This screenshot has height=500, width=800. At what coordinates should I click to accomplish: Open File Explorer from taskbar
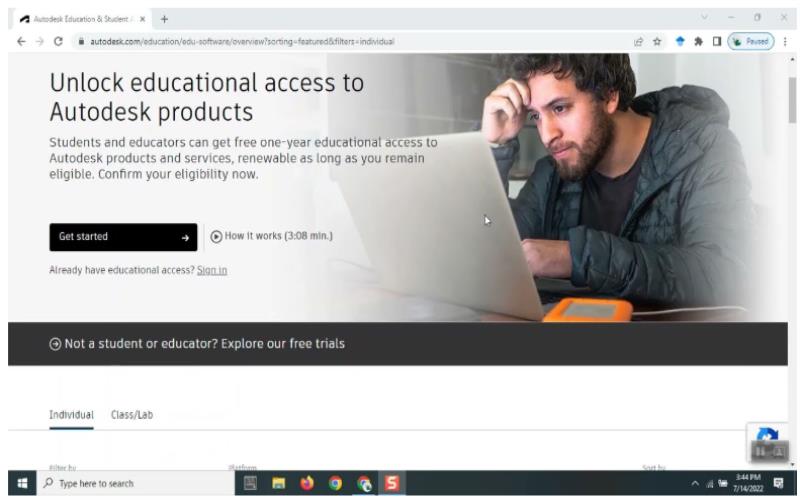tap(279, 483)
